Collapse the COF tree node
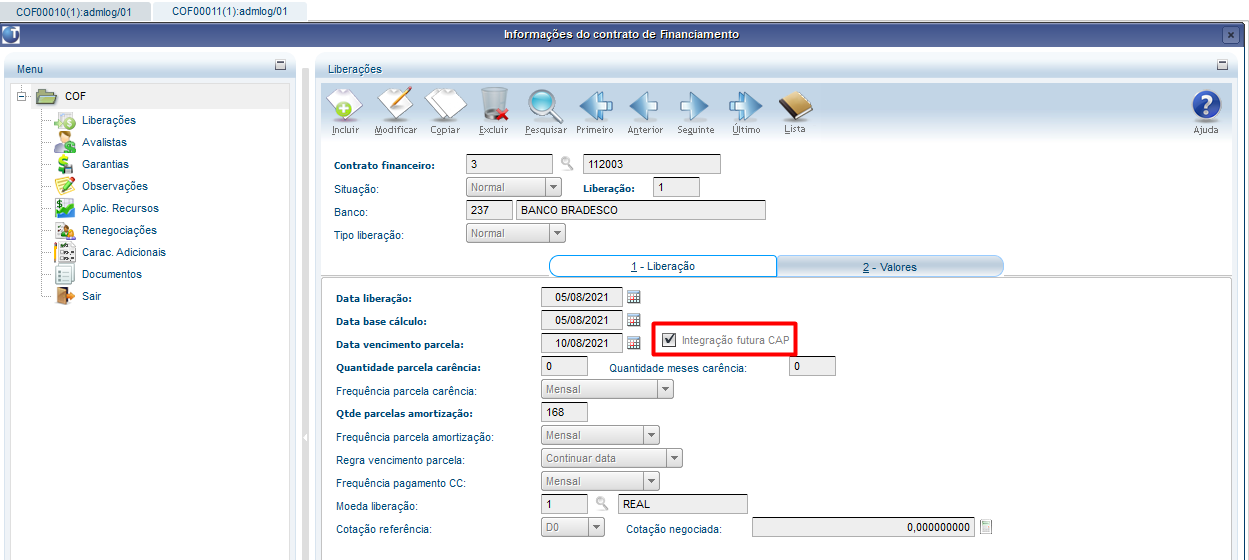This screenshot has height=560, width=1249. point(21,97)
